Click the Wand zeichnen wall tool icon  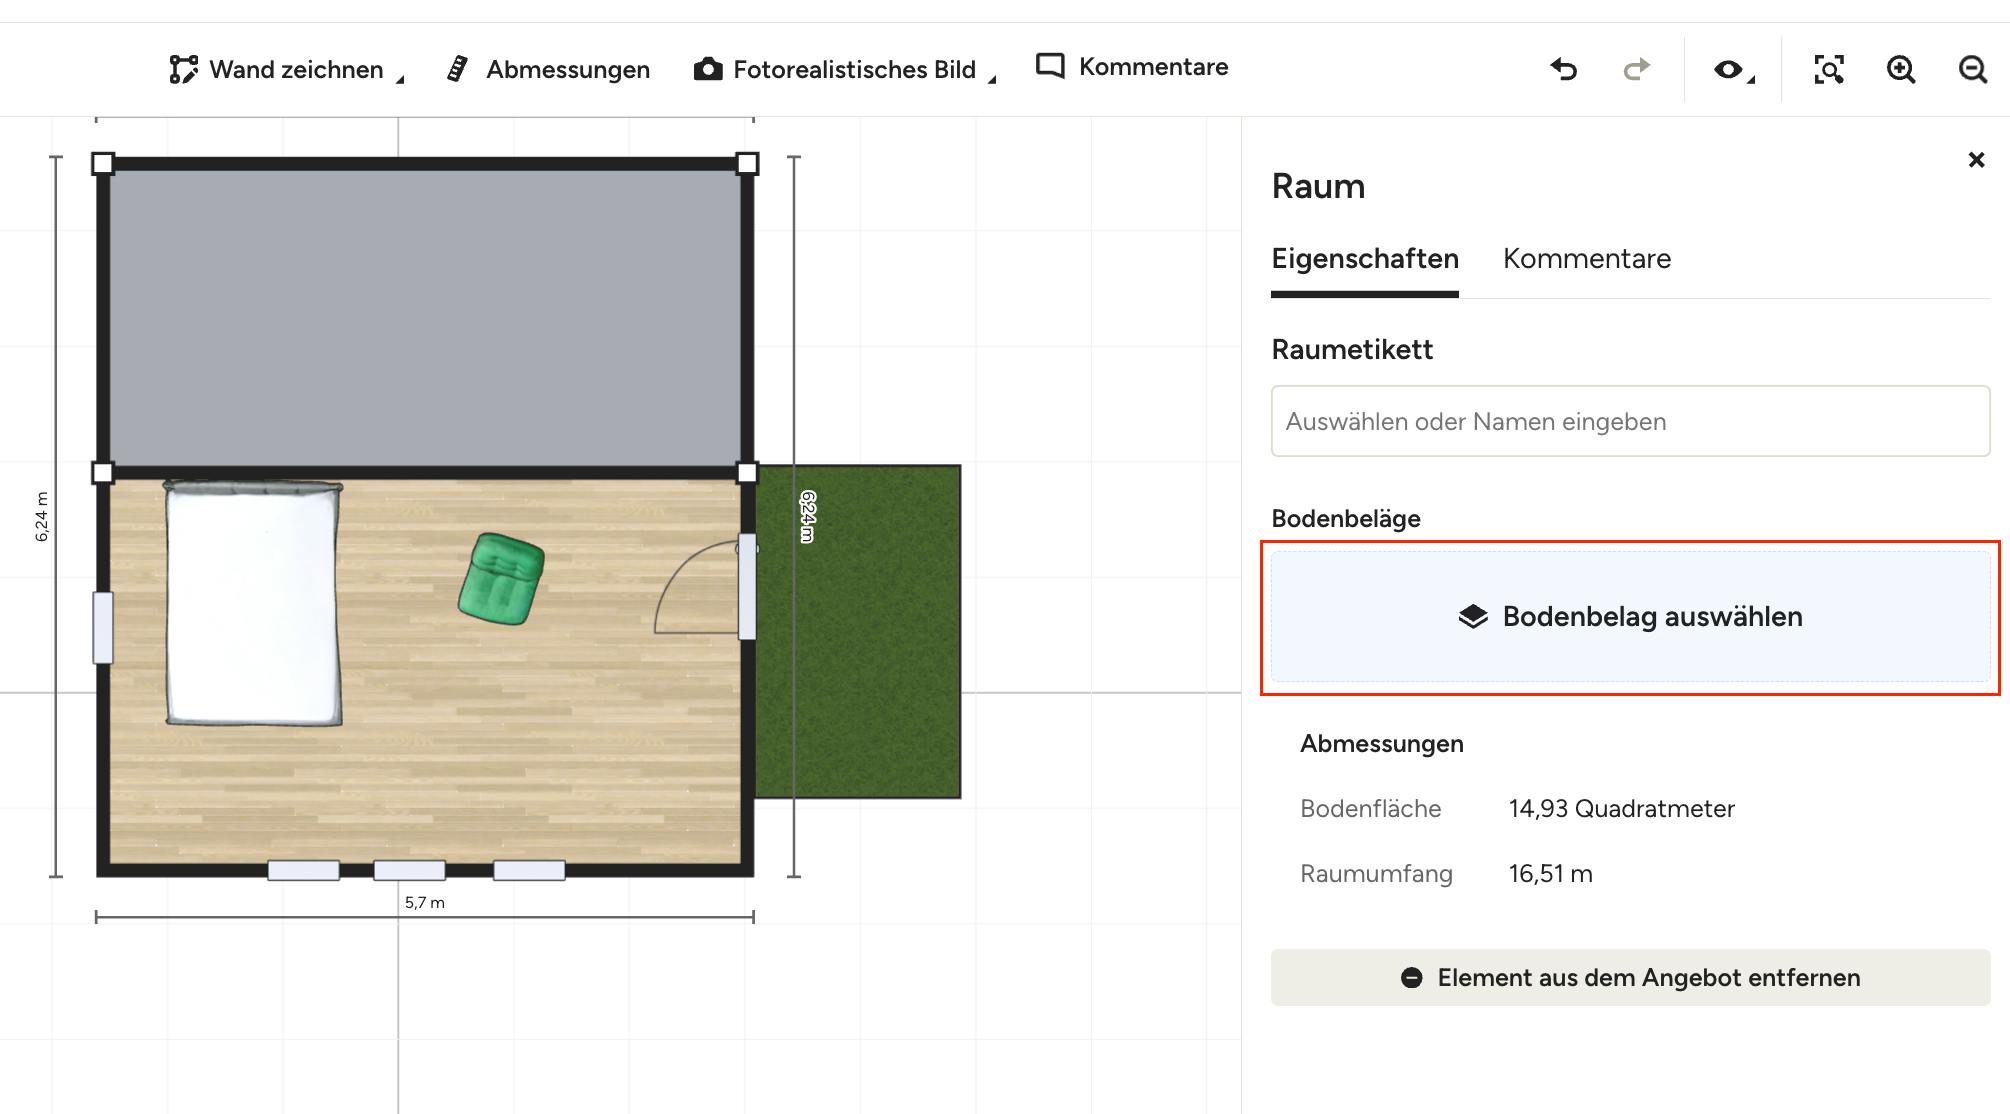183,69
